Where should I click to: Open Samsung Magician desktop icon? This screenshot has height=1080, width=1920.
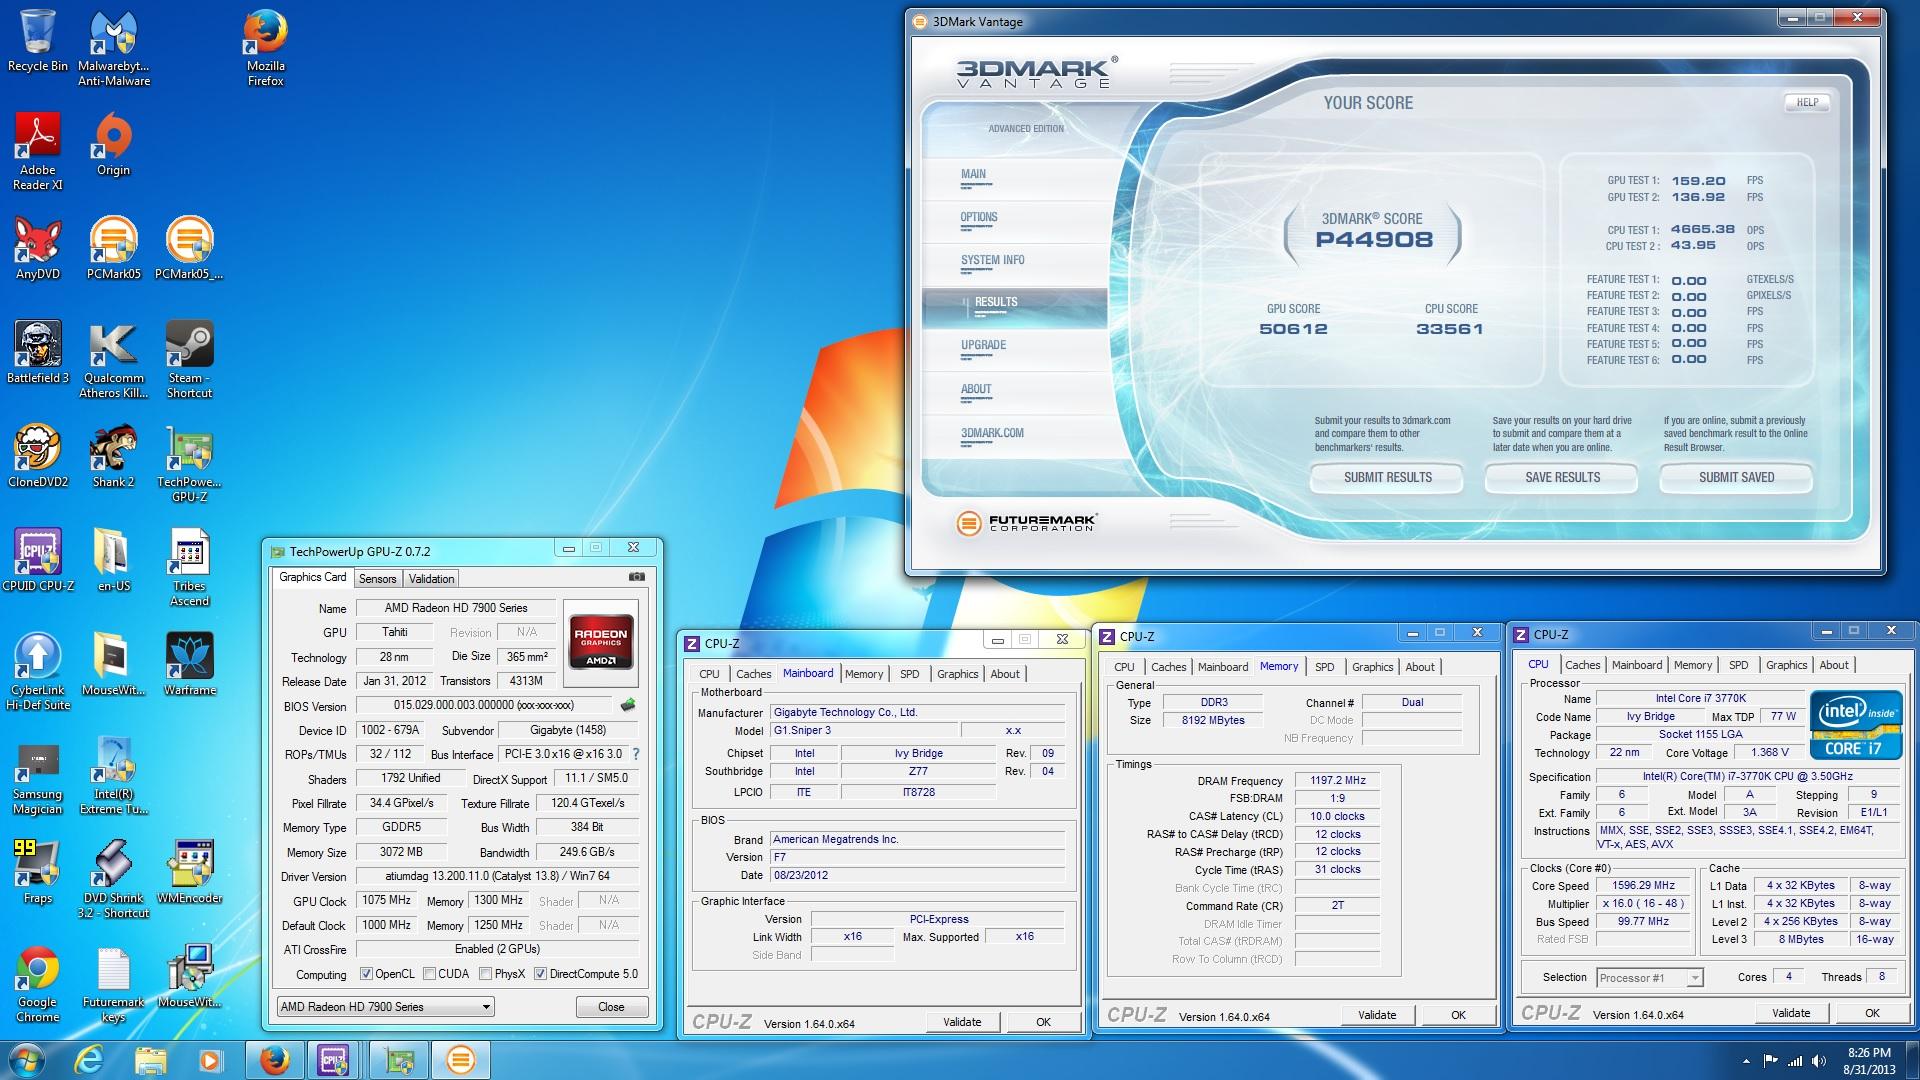tap(37, 776)
